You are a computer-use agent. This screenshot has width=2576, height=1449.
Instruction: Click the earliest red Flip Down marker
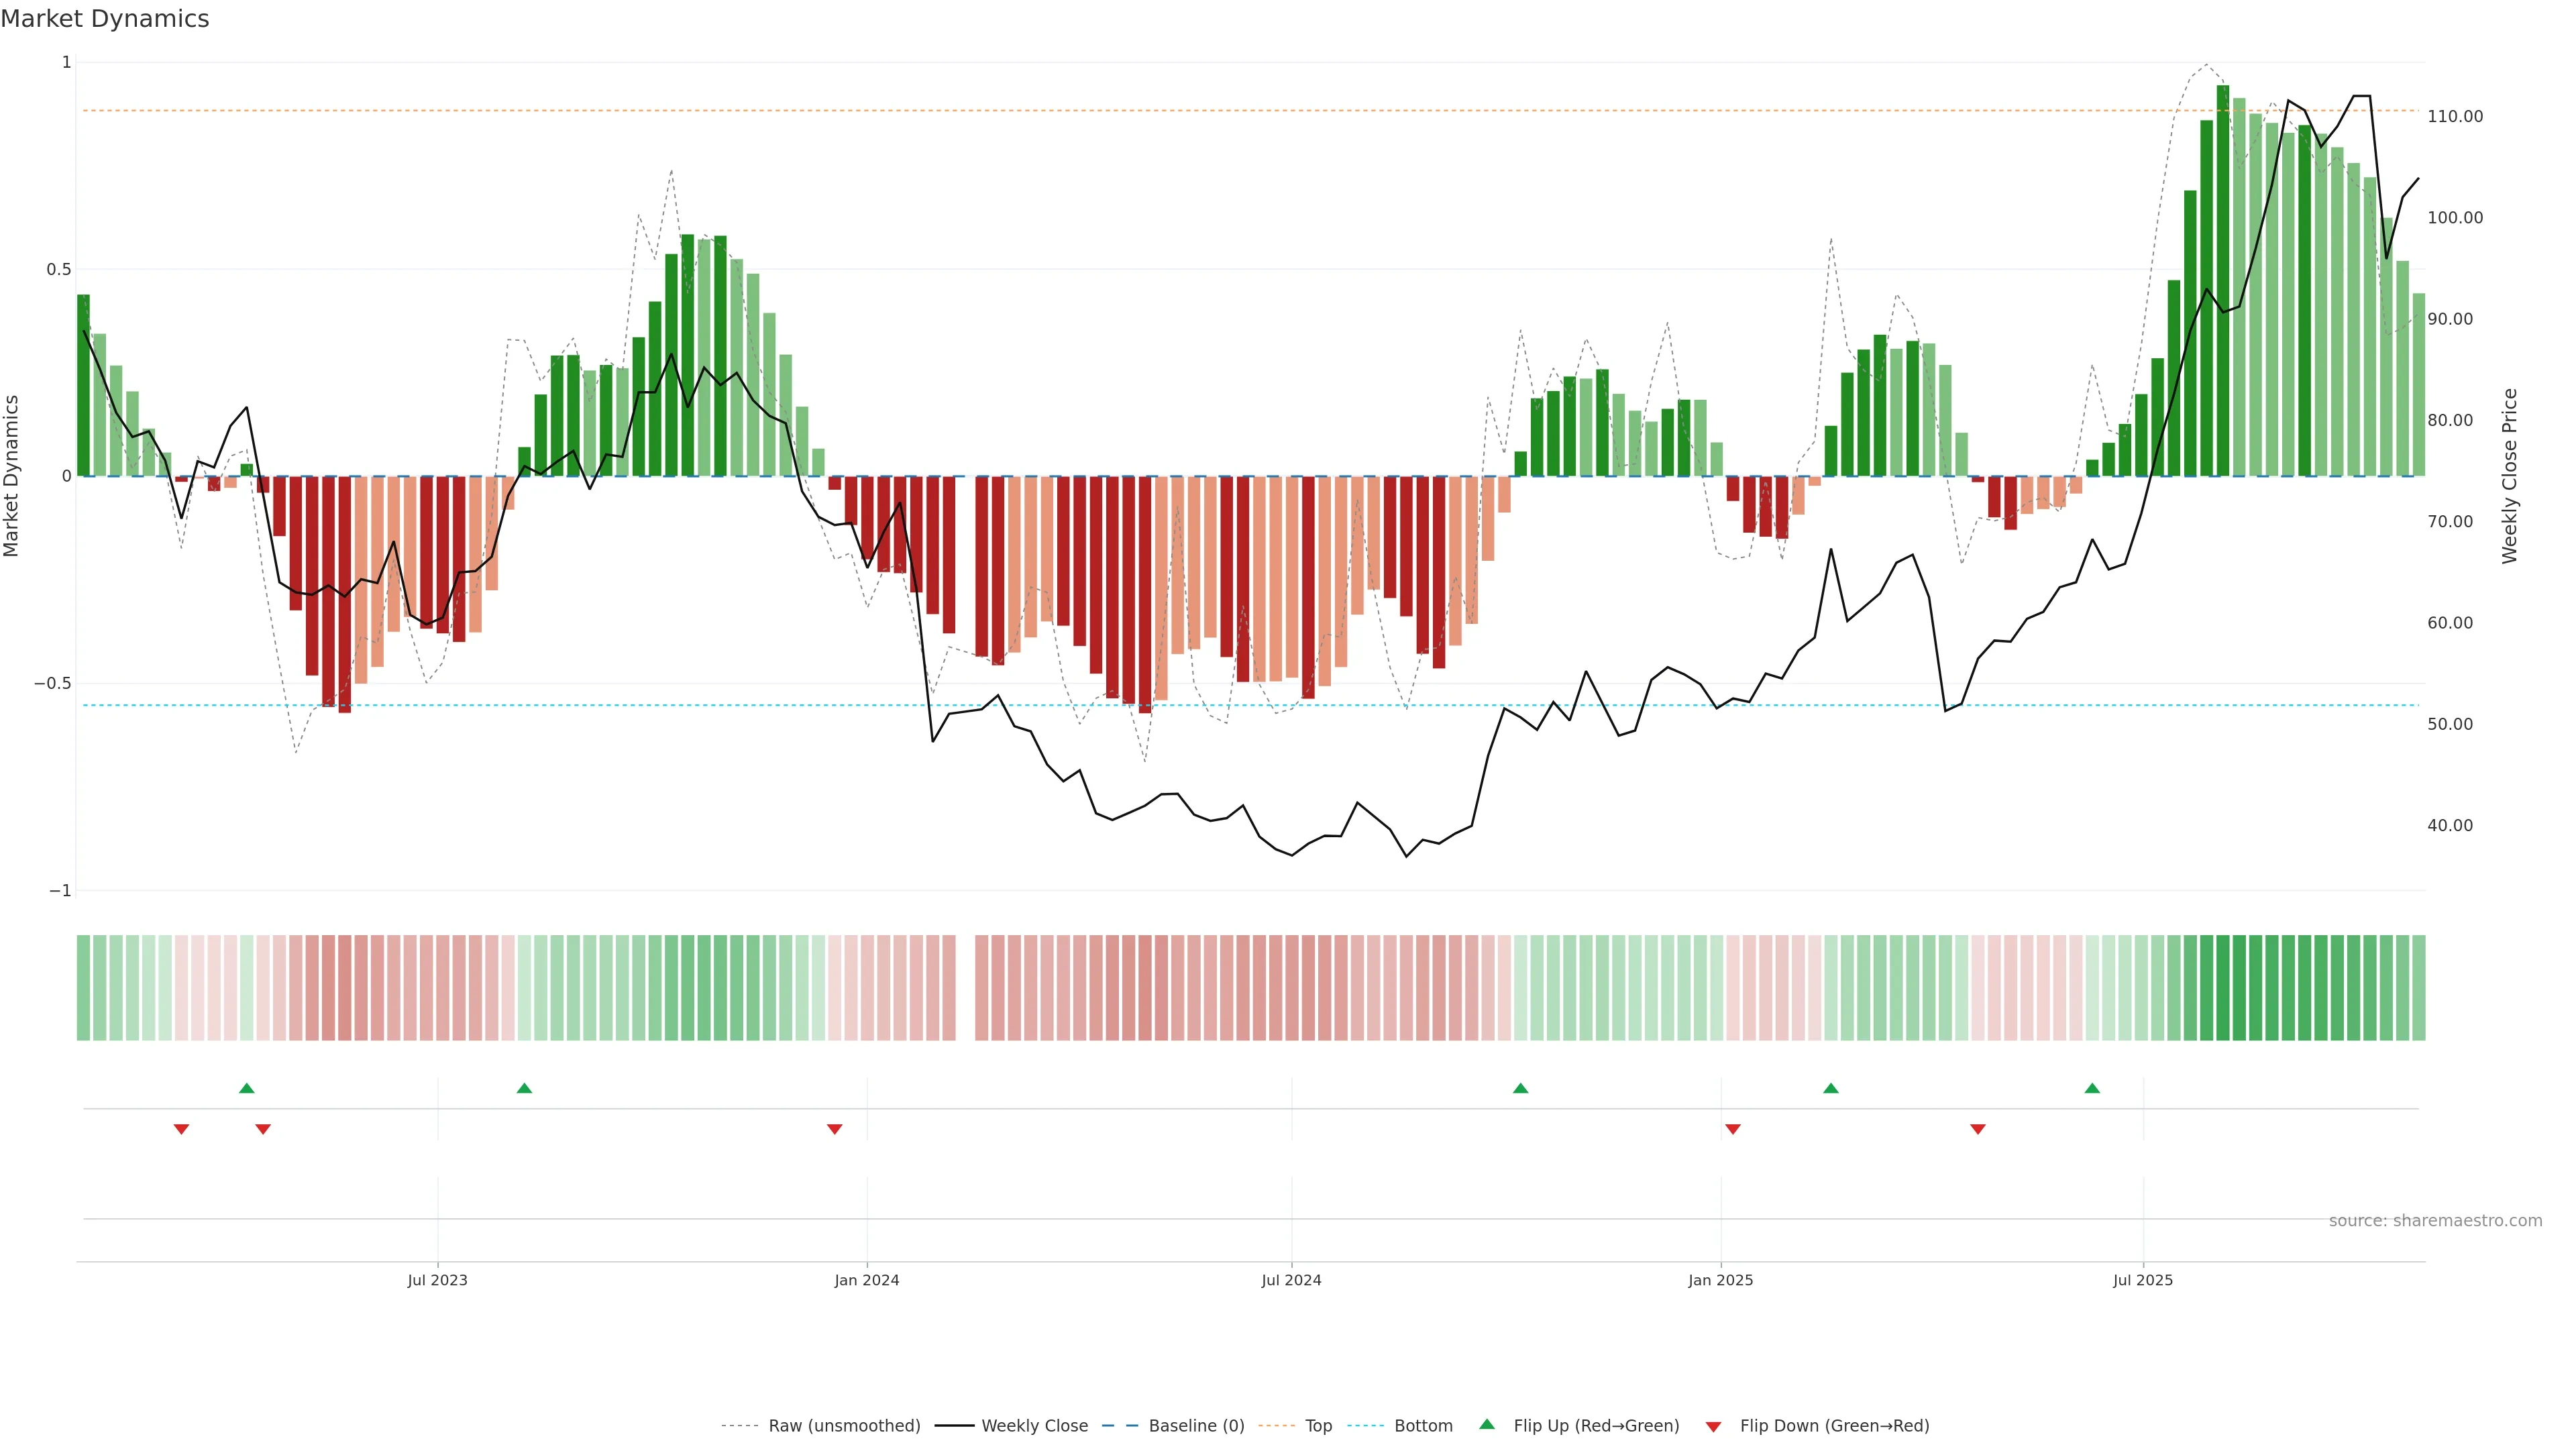(181, 1129)
